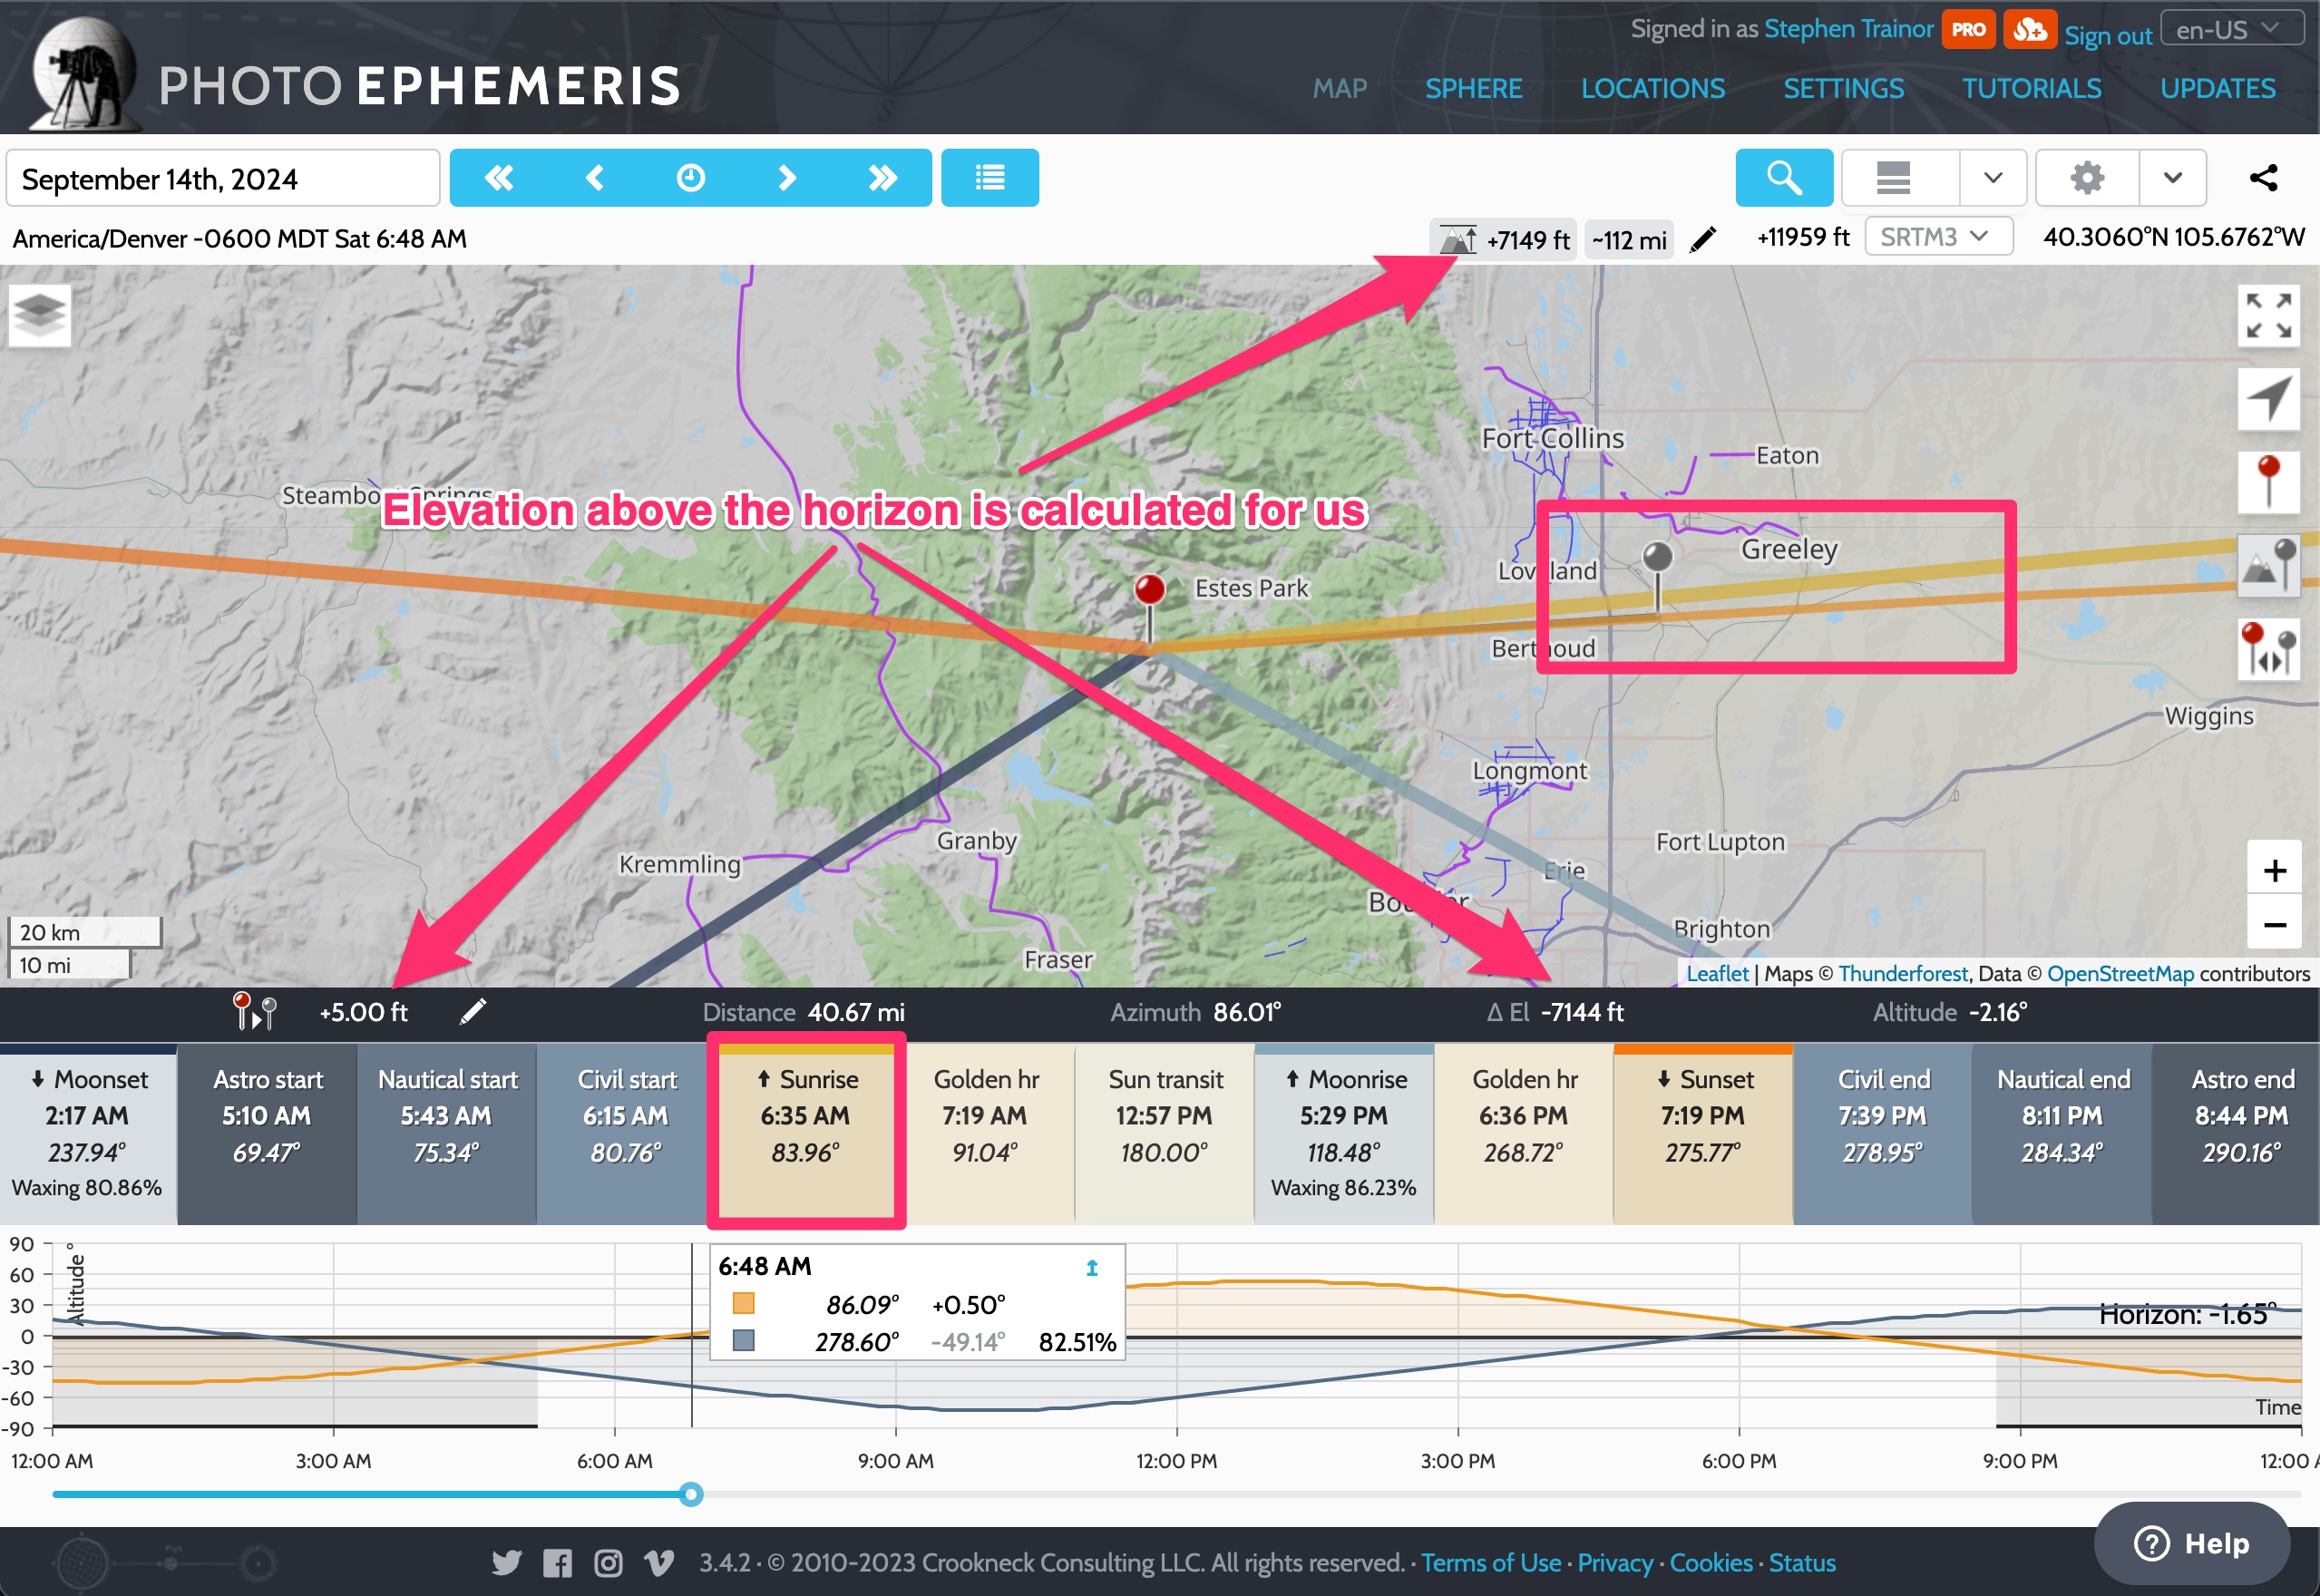The width and height of the screenshot is (2320, 1596).
Task: Open the SETTINGS tab
Action: pyautogui.click(x=1844, y=88)
